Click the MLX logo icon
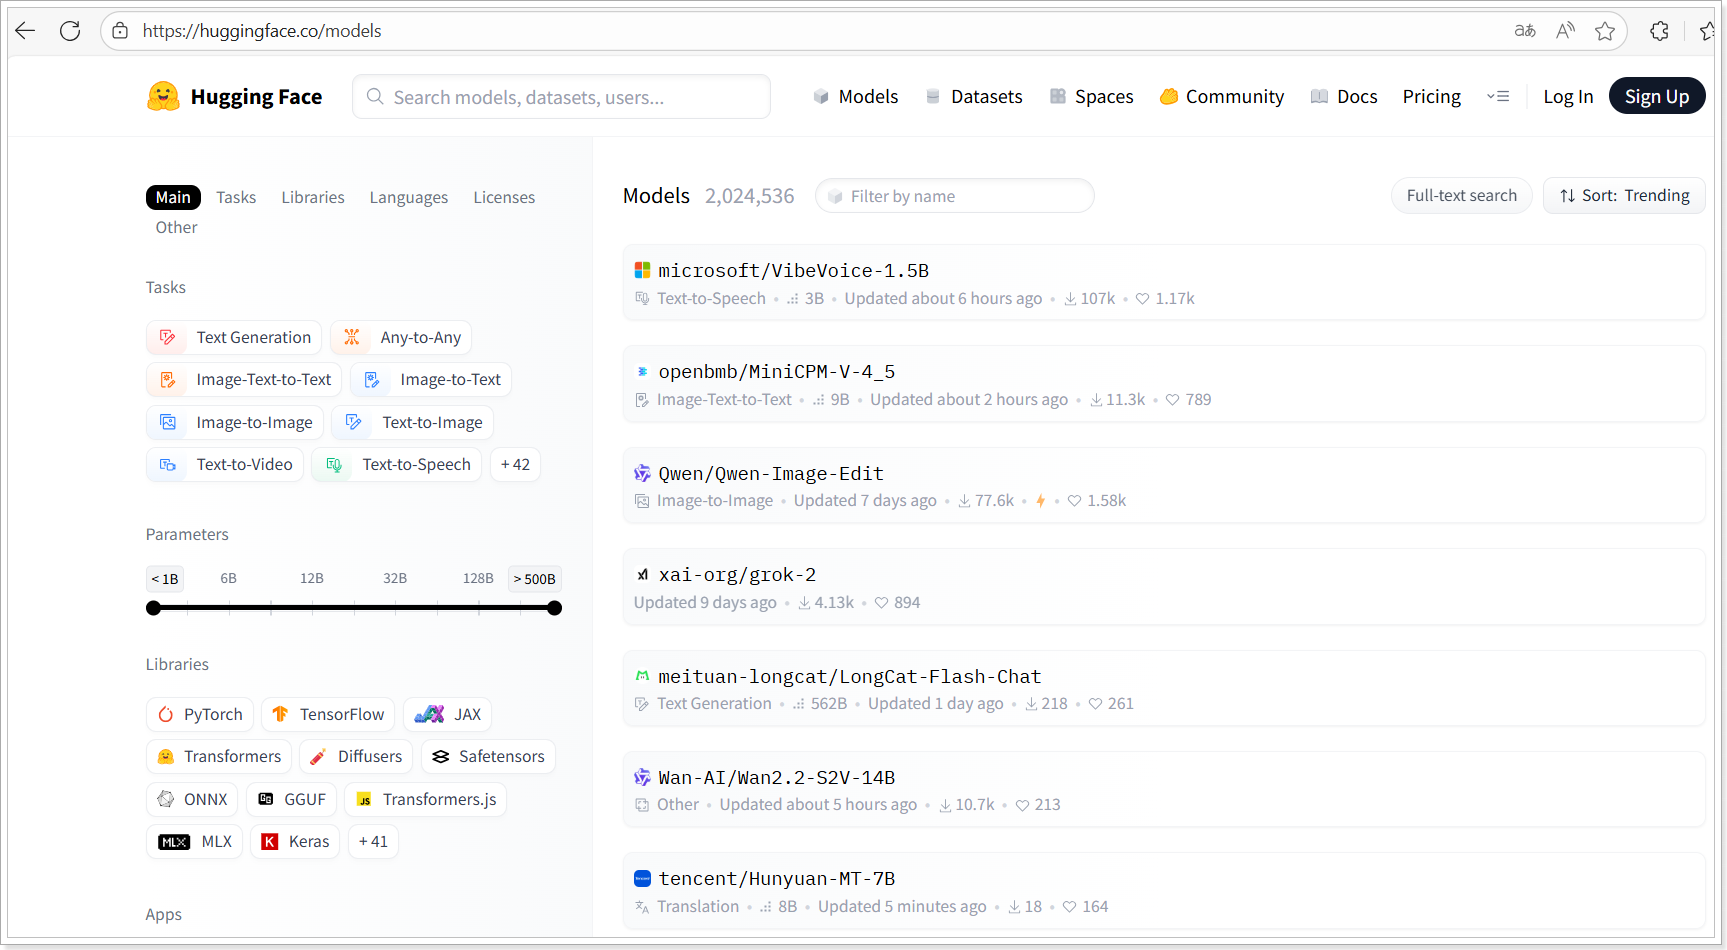1727x950 pixels. coord(174,842)
